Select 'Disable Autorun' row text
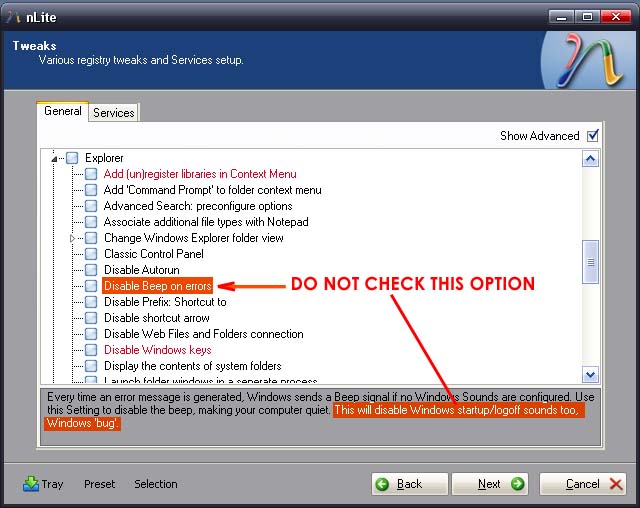This screenshot has height=508, width=640. [142, 270]
